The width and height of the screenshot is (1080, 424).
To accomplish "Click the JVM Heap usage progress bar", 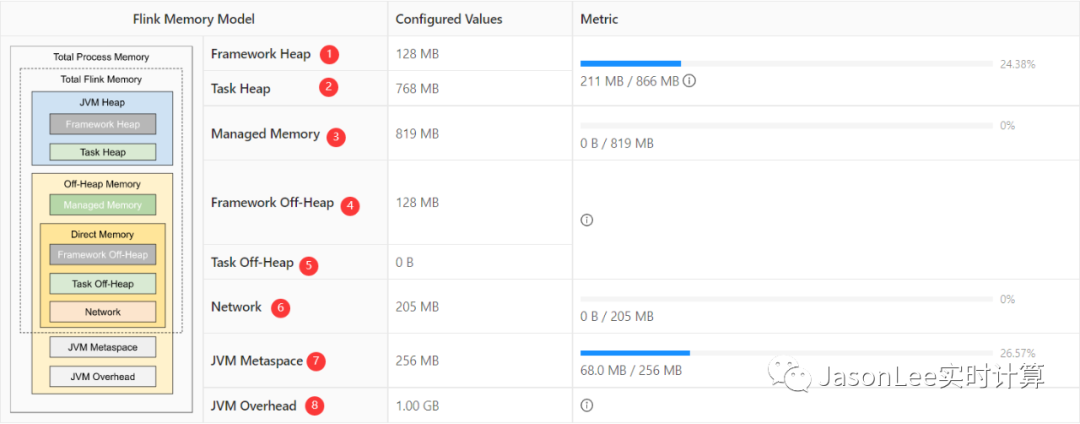I will pyautogui.click(x=787, y=63).
